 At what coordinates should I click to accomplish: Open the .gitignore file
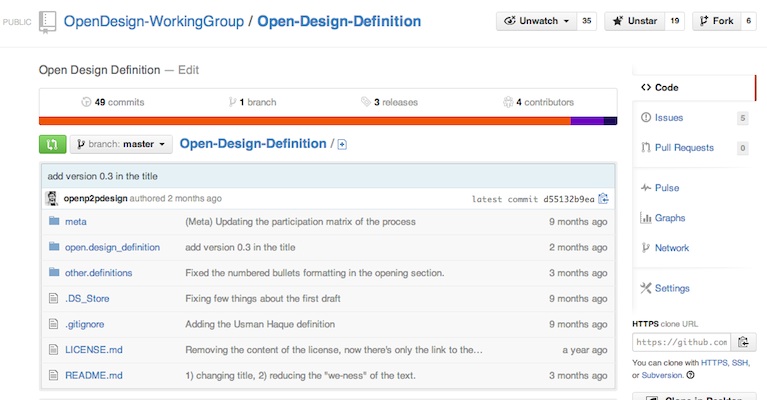click(85, 324)
